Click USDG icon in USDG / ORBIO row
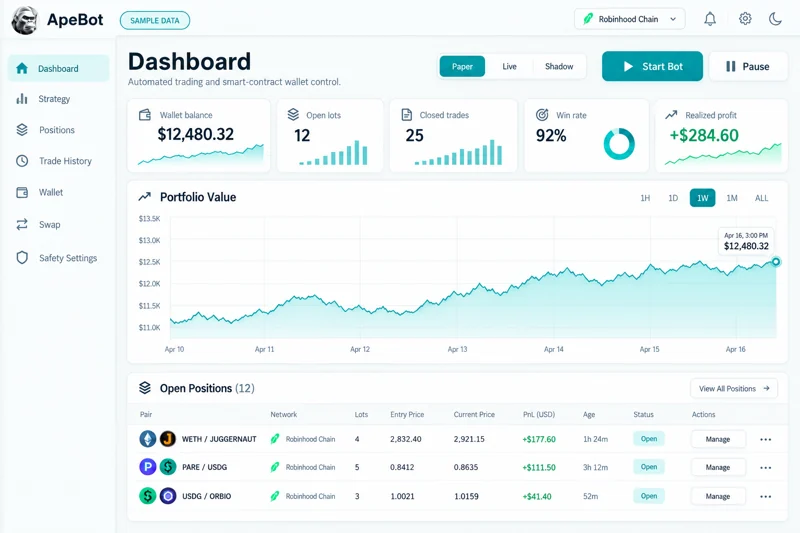Image resolution: width=800 pixels, height=533 pixels. tap(148, 496)
